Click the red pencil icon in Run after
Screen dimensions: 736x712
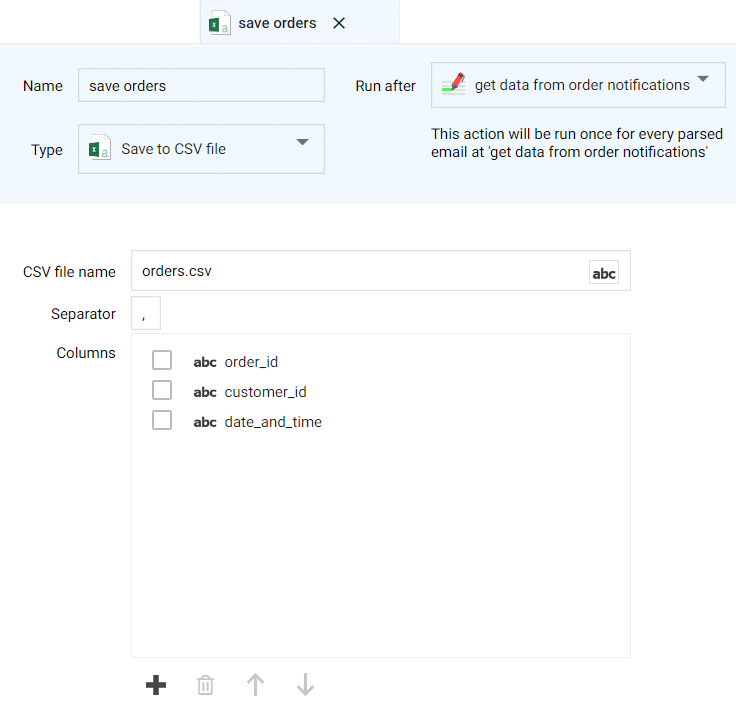pos(453,84)
